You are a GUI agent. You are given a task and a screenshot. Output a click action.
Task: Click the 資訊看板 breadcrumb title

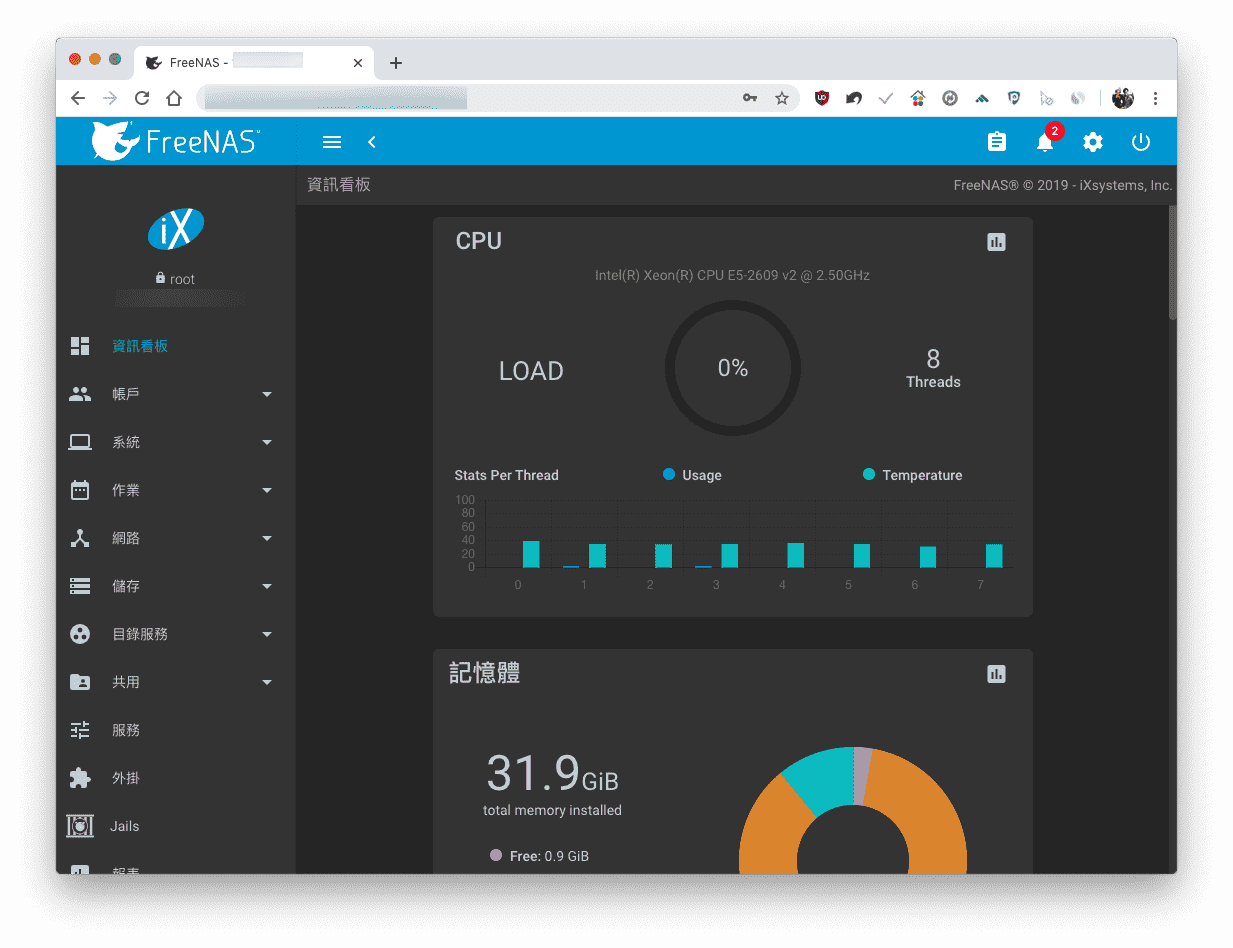click(339, 185)
